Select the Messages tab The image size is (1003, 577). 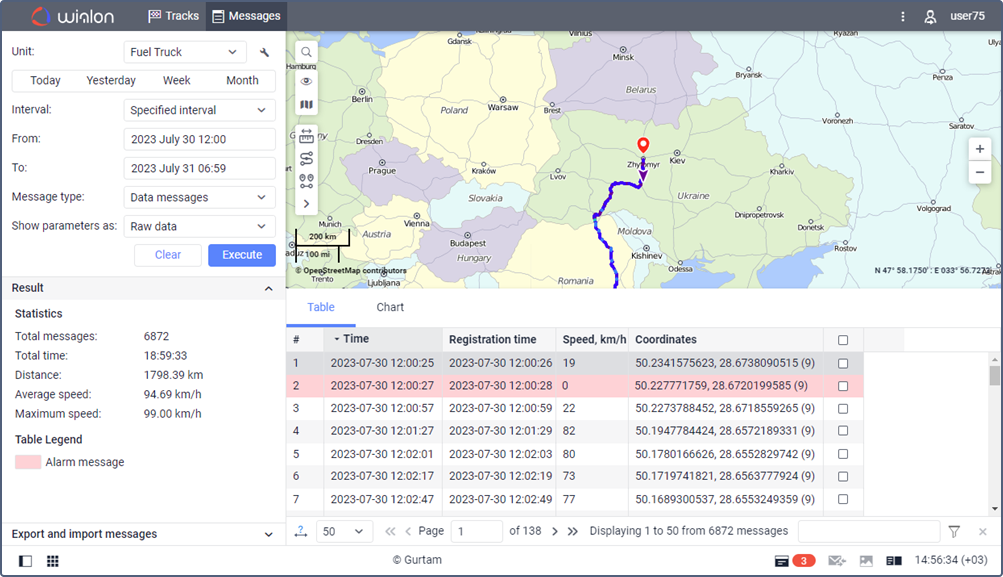[246, 16]
